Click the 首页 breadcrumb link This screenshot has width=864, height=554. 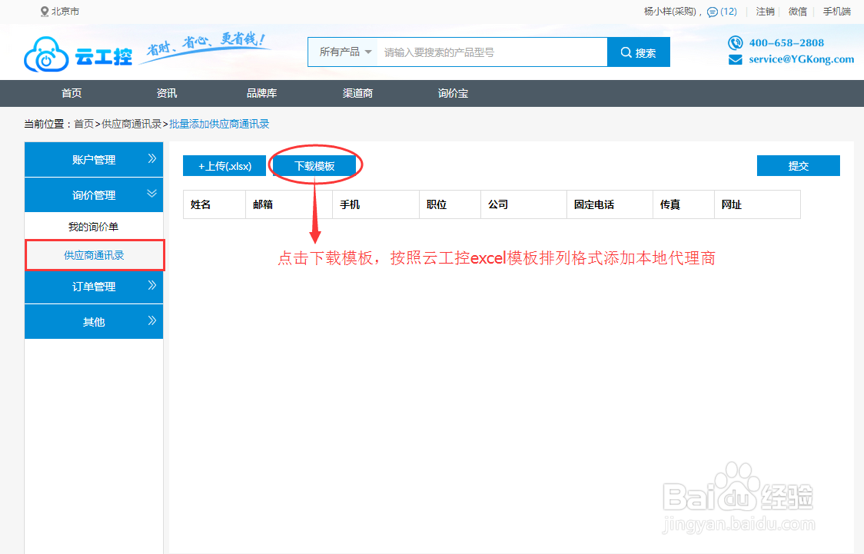point(84,124)
